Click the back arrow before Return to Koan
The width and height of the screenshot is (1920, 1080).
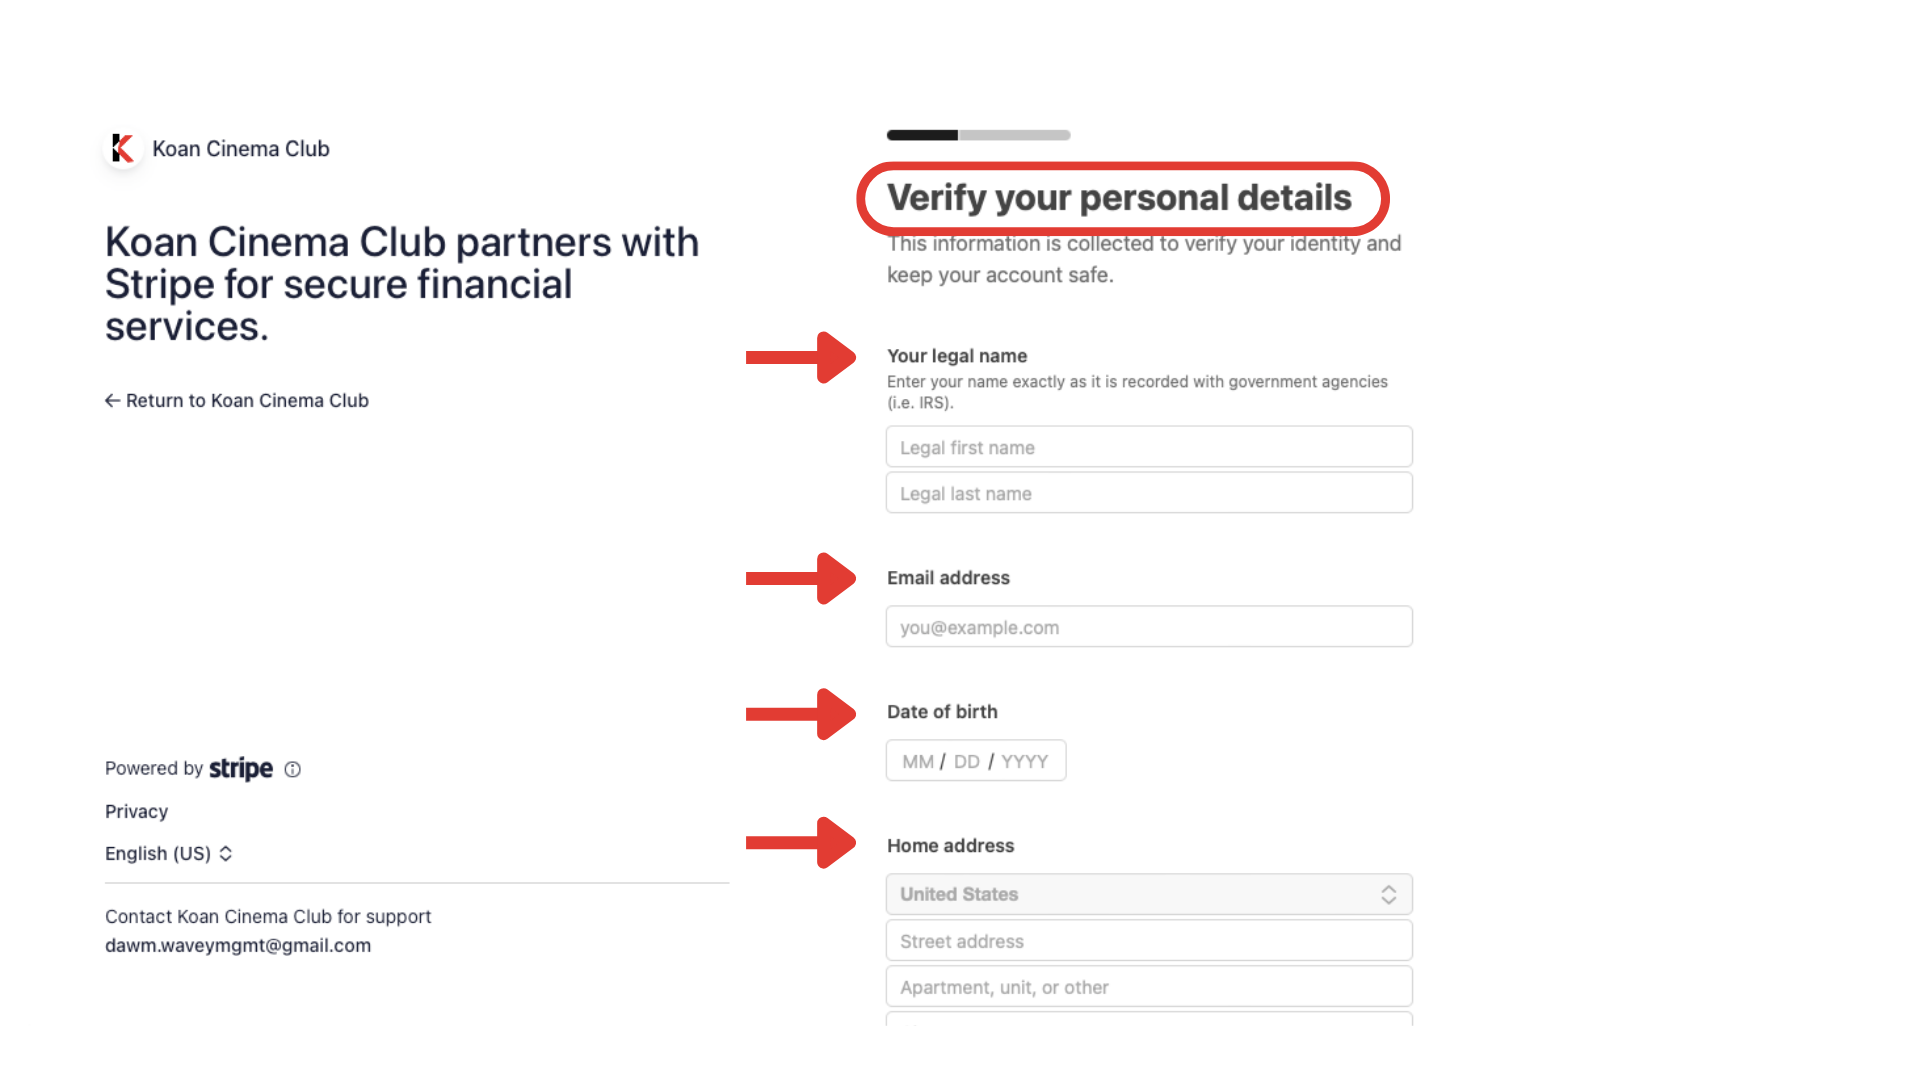point(113,400)
